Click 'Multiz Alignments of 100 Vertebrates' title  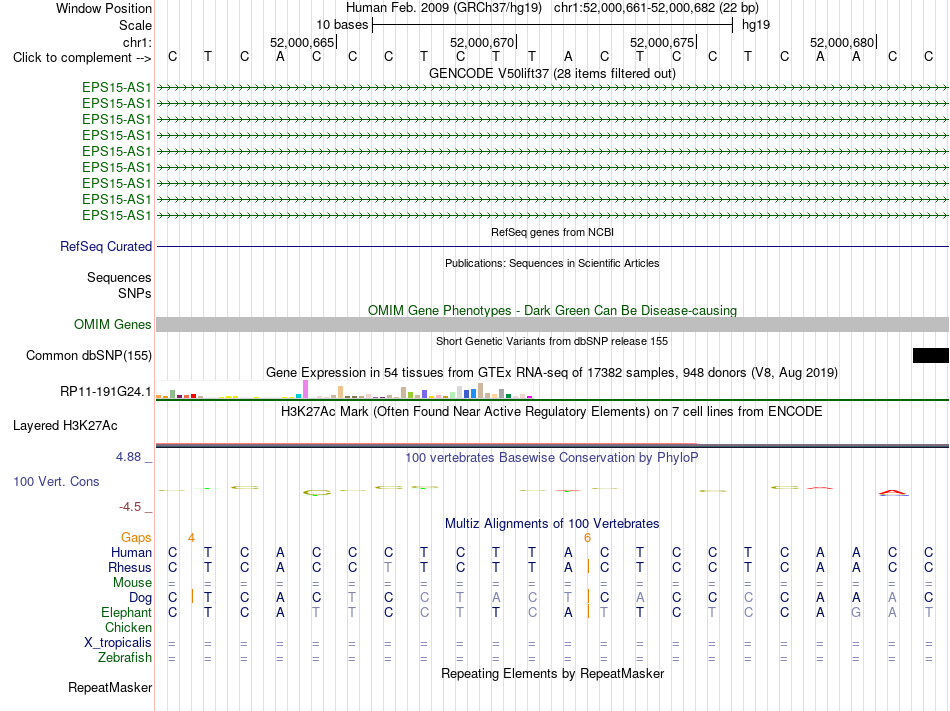(552, 523)
